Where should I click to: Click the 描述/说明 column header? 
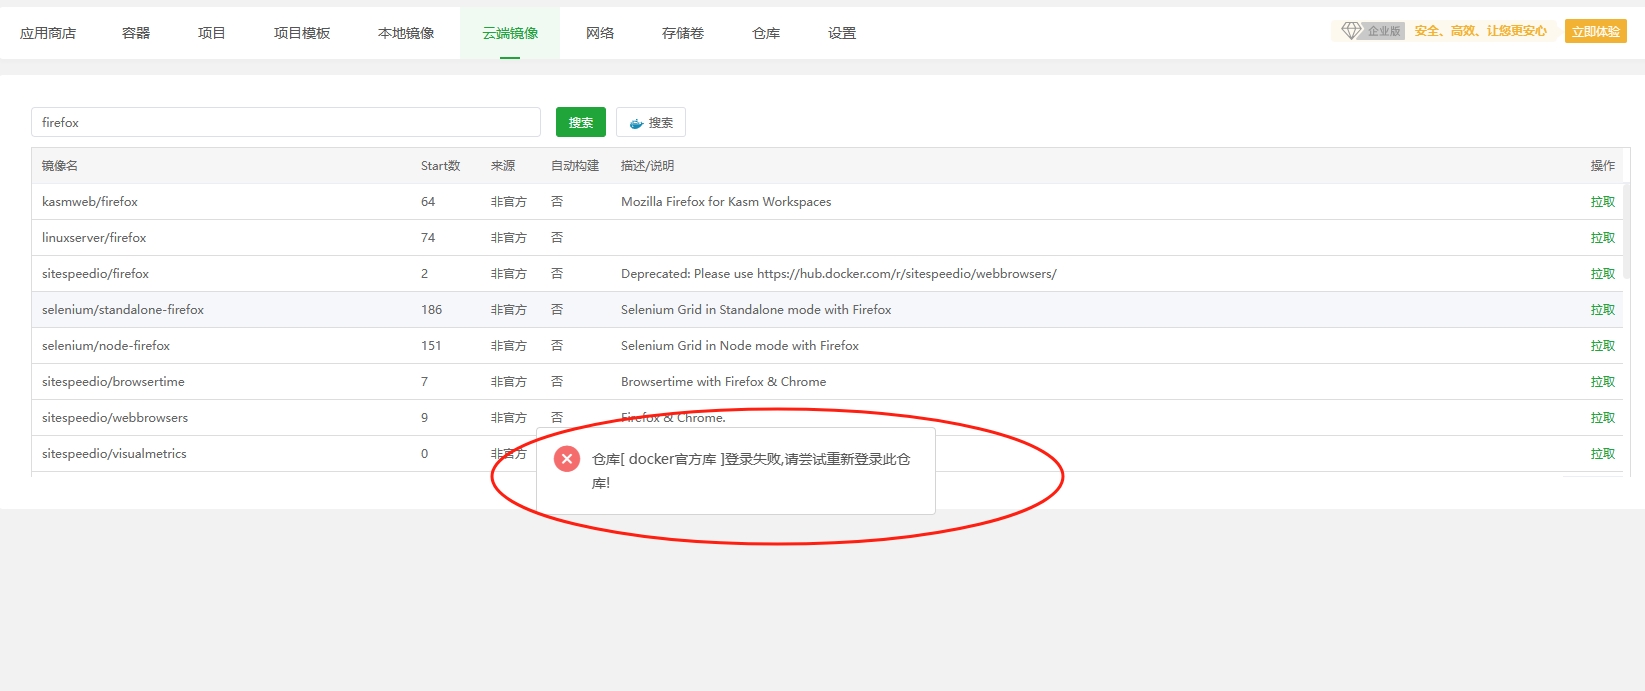click(647, 166)
